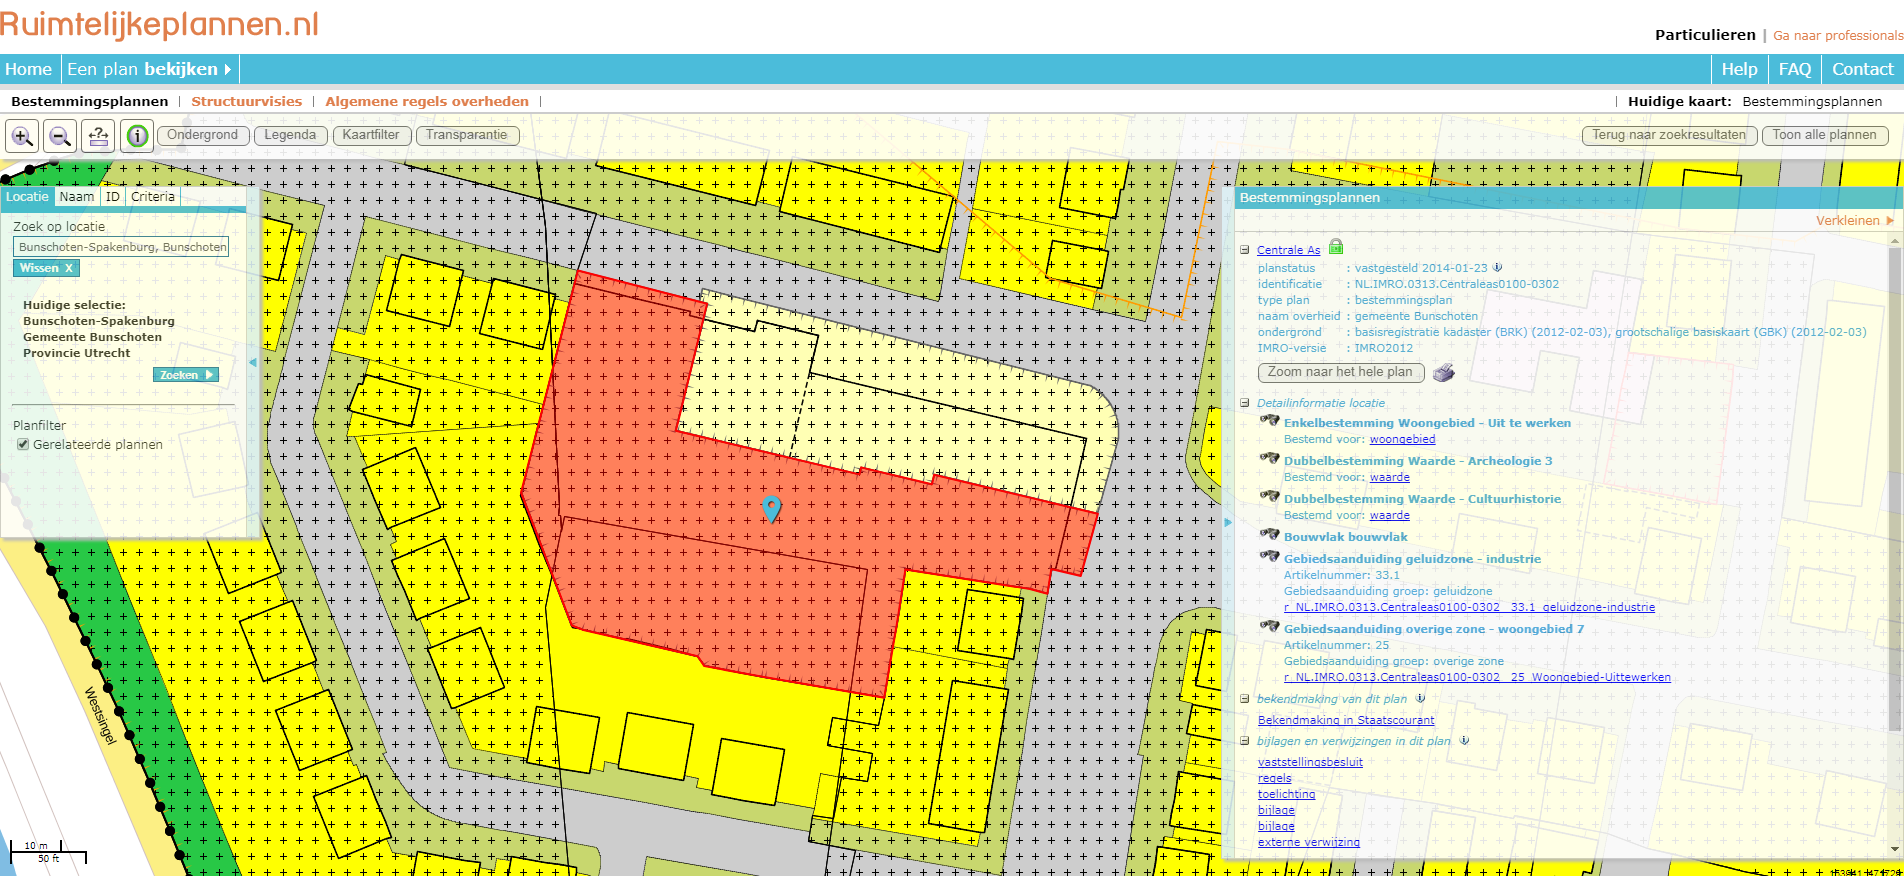This screenshot has height=876, width=1904.
Task: Open the toelichting document link
Action: 1286,794
